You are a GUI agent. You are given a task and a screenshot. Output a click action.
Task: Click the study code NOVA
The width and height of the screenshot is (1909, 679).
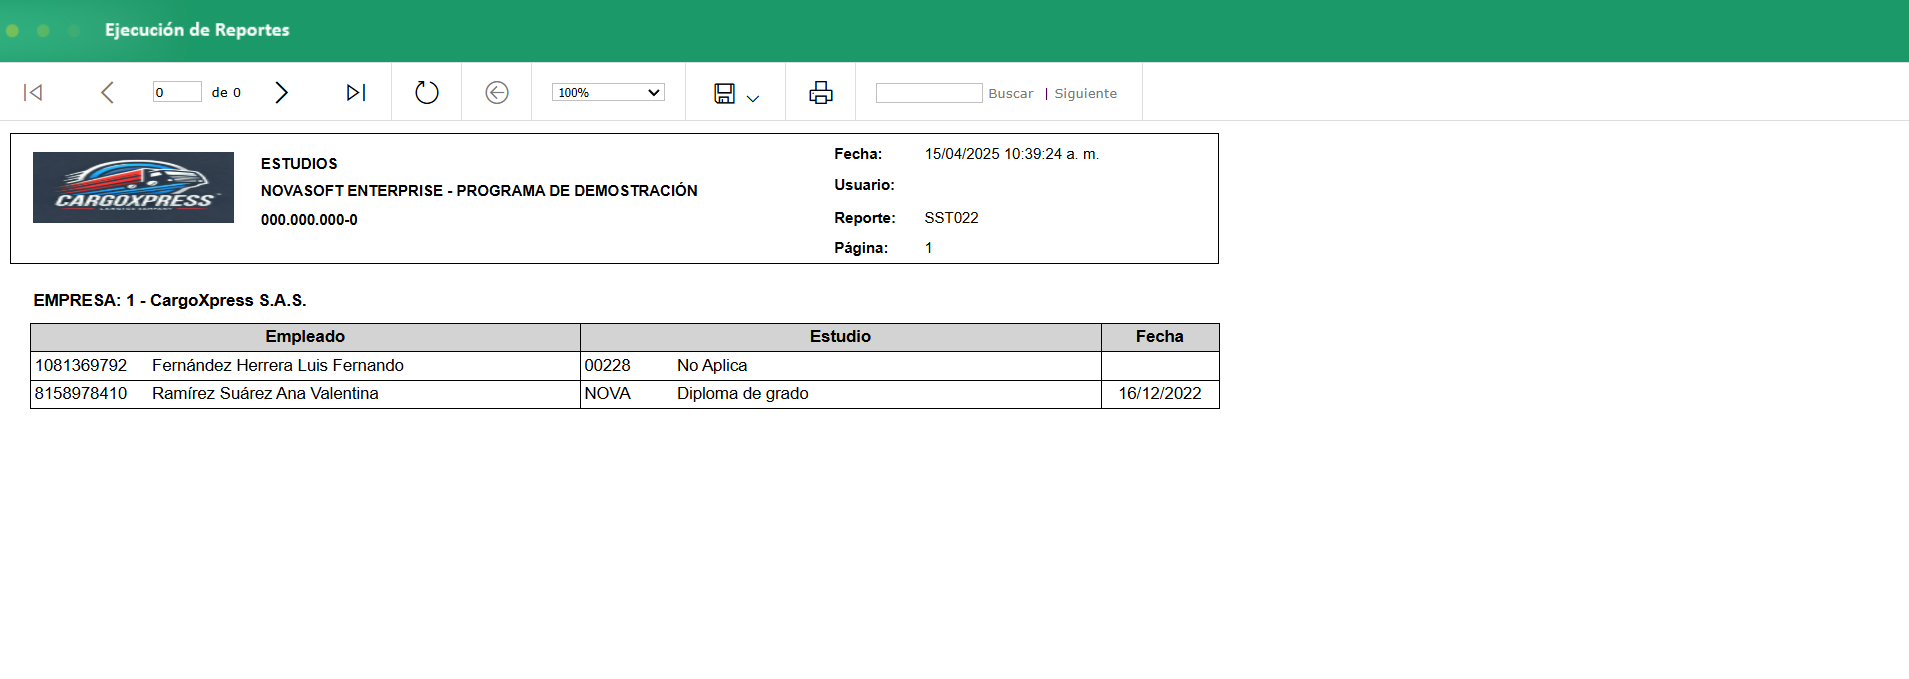(x=607, y=394)
